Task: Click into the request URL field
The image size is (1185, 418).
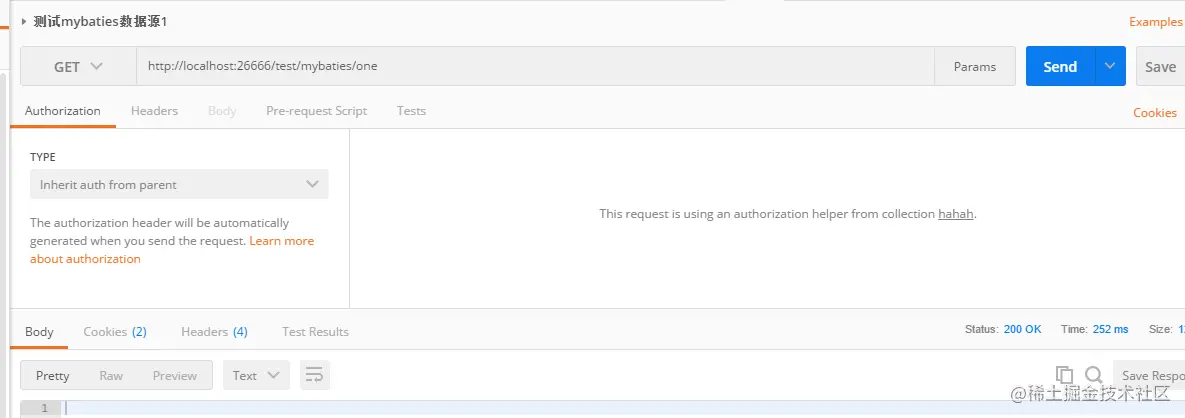Action: click(535, 67)
